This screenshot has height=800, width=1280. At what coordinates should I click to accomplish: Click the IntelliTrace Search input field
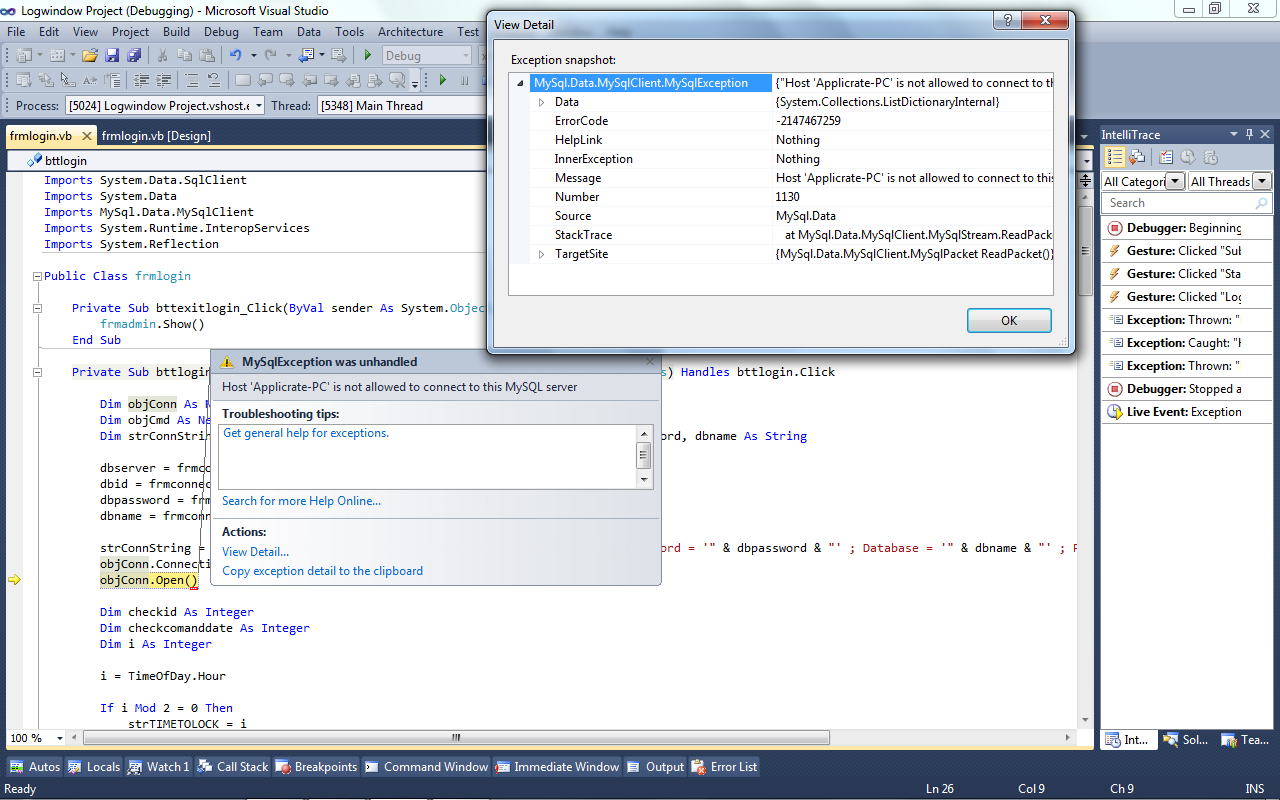1175,203
